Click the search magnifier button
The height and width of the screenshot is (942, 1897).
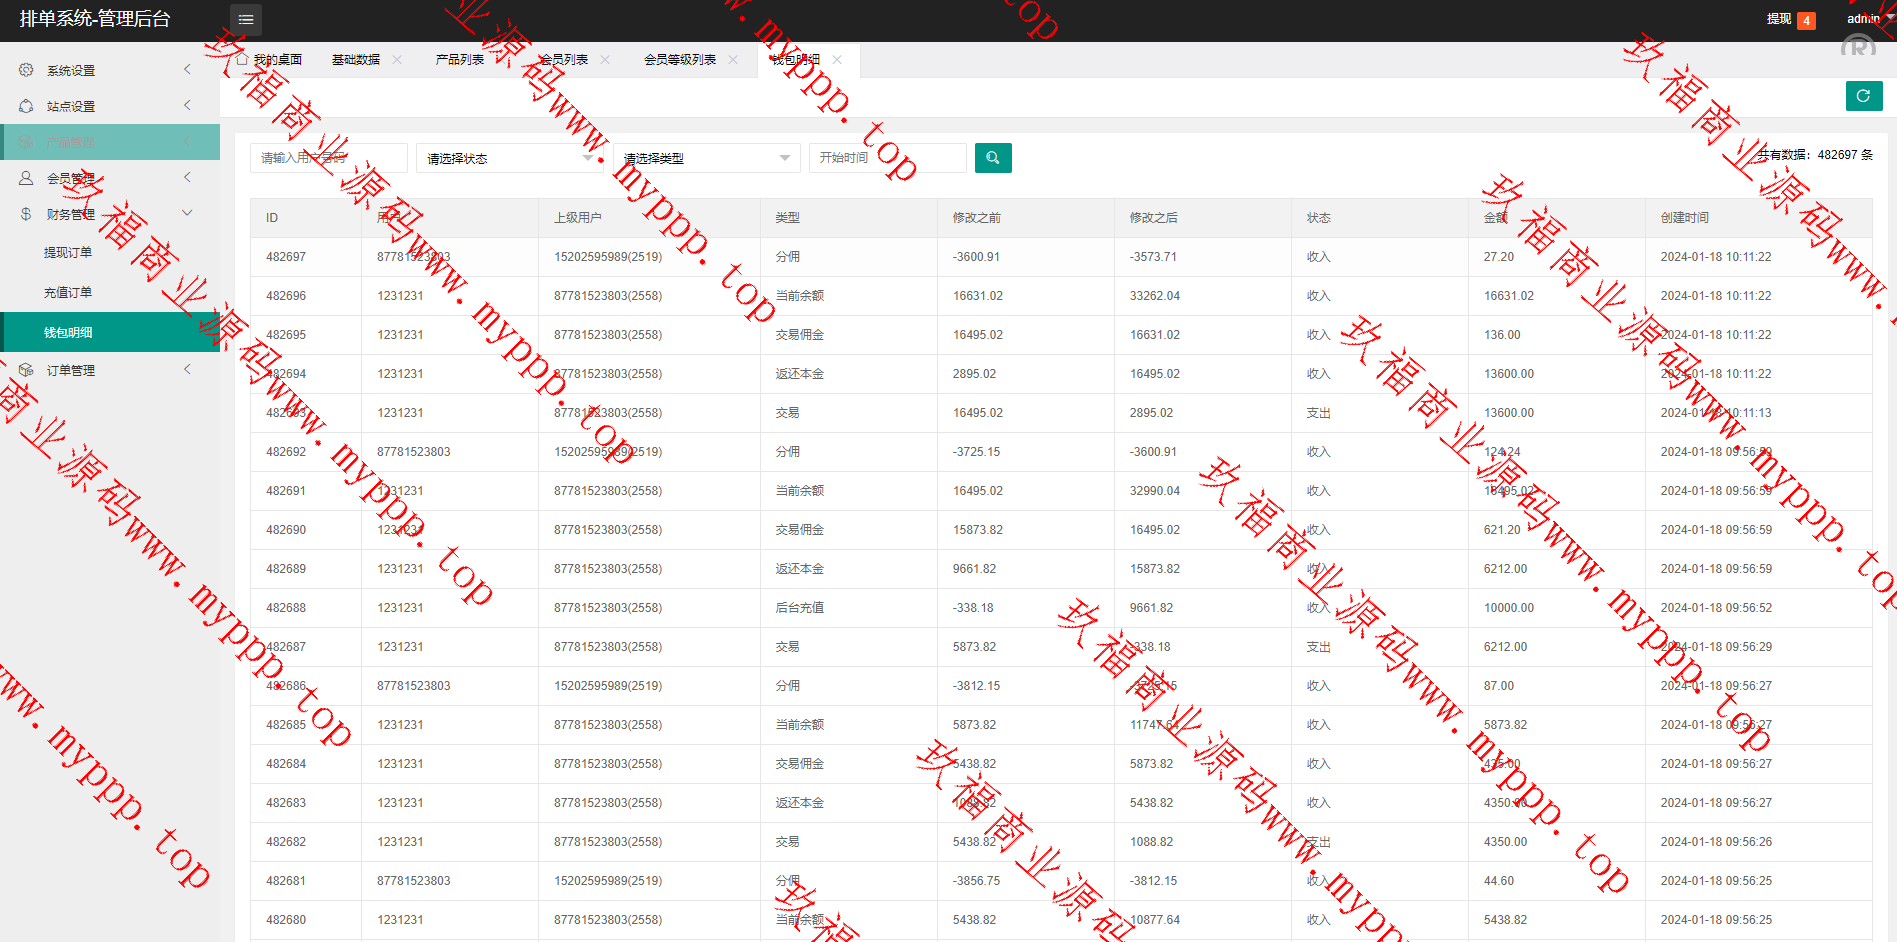(x=992, y=158)
